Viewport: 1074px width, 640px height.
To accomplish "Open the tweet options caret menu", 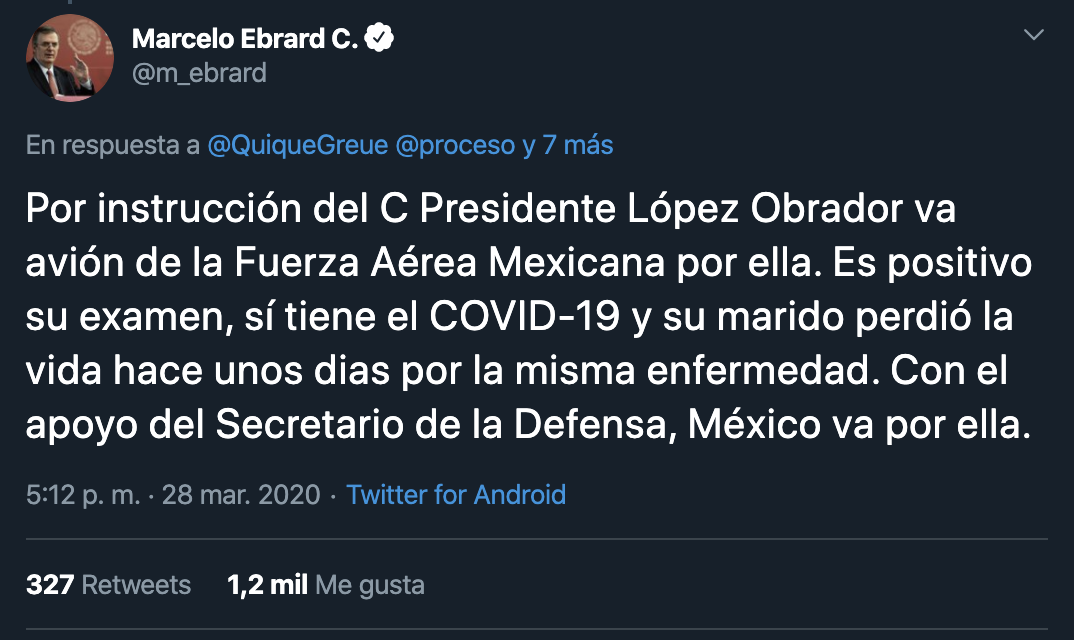I will pyautogui.click(x=1036, y=32).
